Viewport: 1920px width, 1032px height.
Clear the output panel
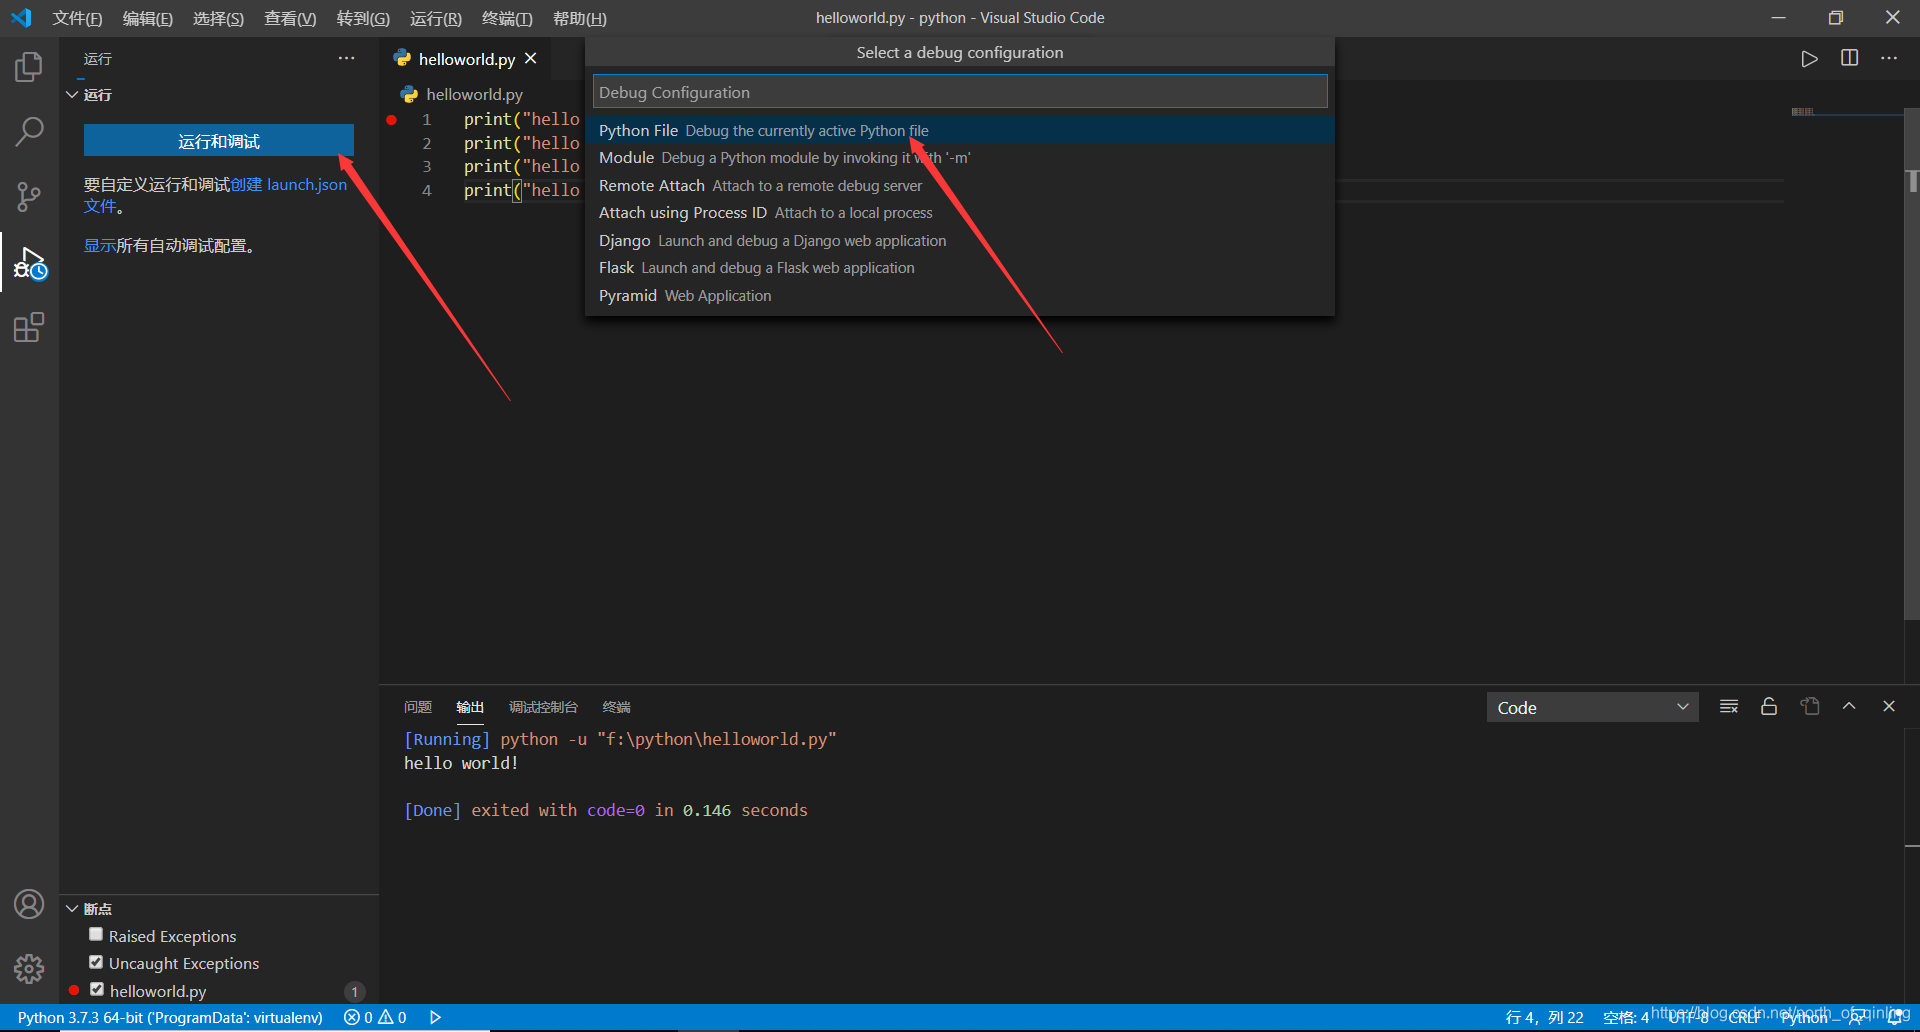(x=1729, y=707)
